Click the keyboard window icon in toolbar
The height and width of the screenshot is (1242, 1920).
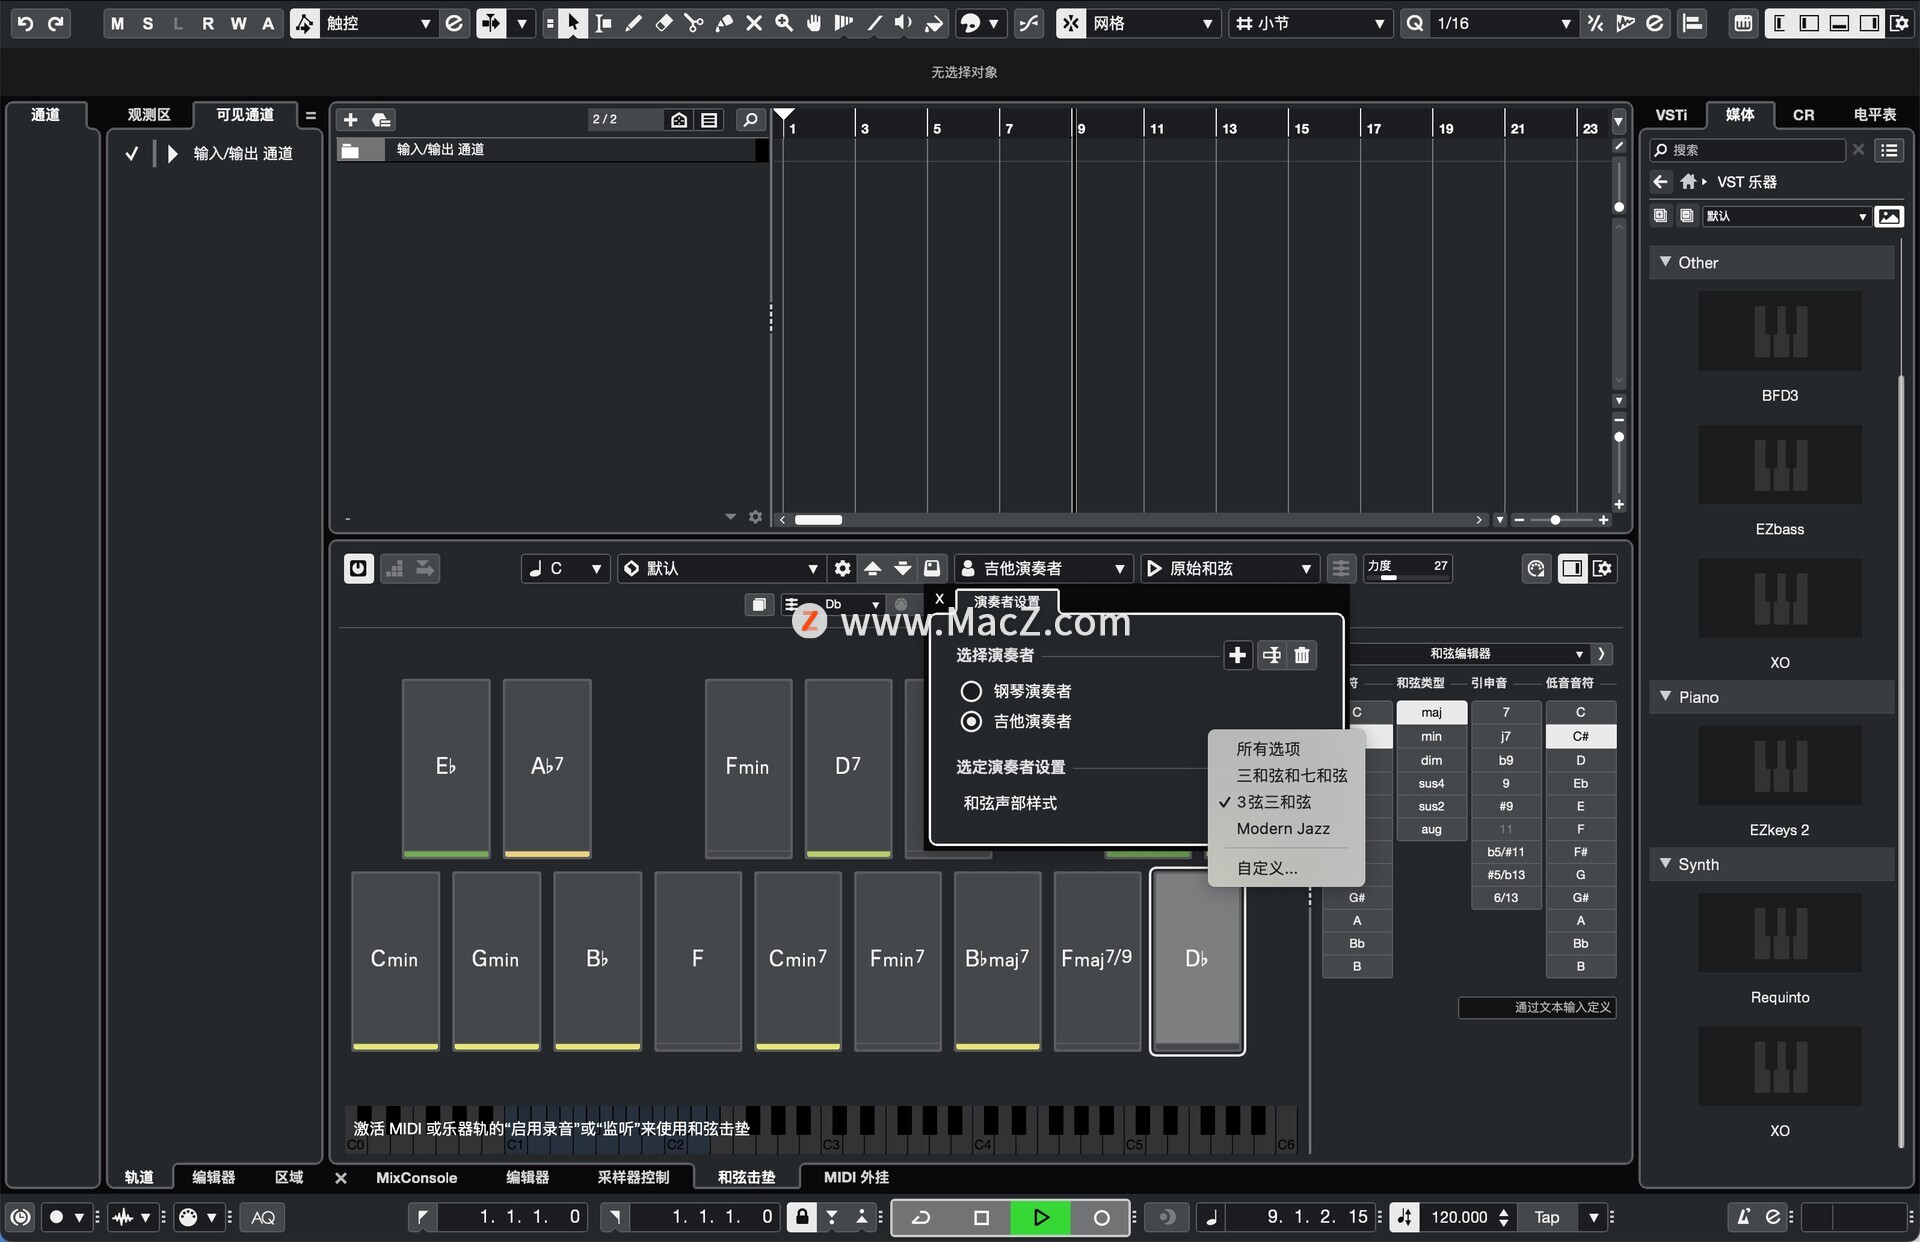click(x=1743, y=22)
